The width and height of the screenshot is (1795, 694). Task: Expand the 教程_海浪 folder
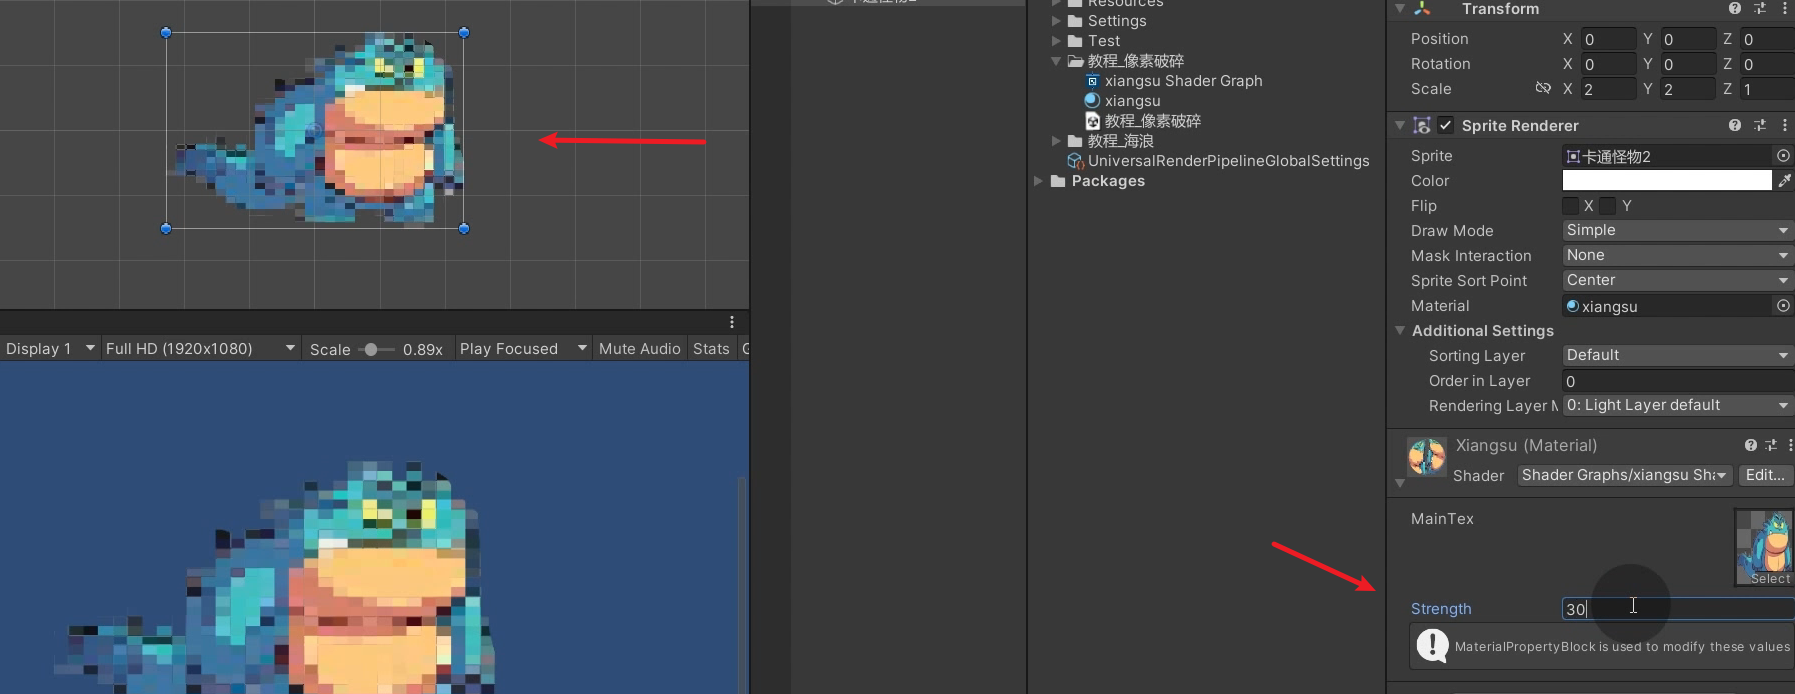click(x=1056, y=141)
